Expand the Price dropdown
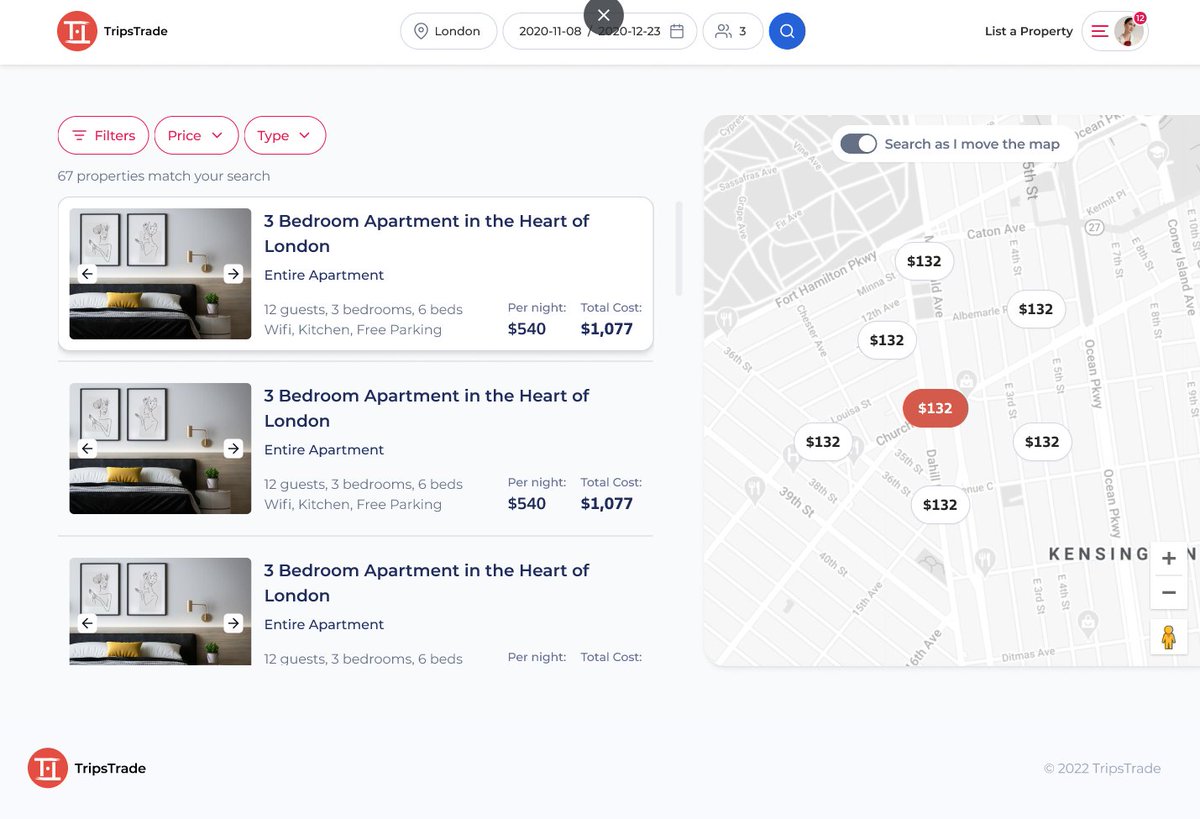Image resolution: width=1200 pixels, height=819 pixels. 196,135
